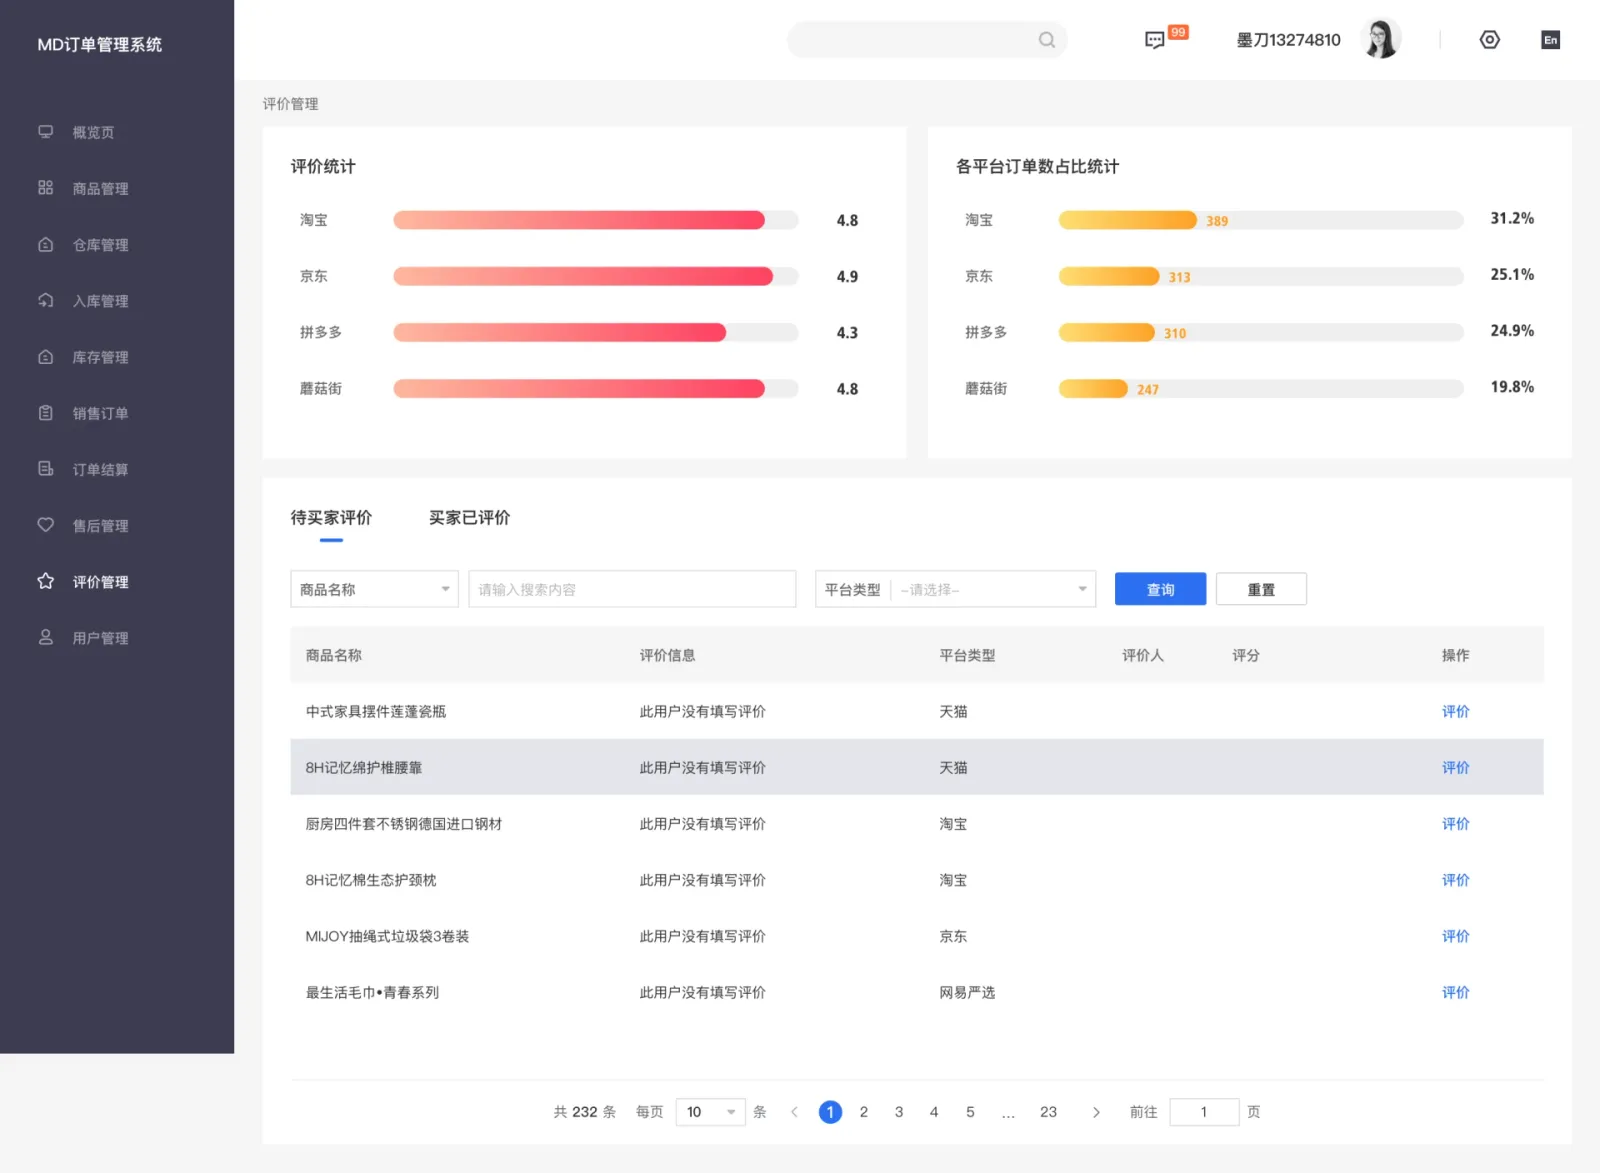Image resolution: width=1600 pixels, height=1173 pixels.
Task: Click the 平台类型 column header
Action: (967, 655)
